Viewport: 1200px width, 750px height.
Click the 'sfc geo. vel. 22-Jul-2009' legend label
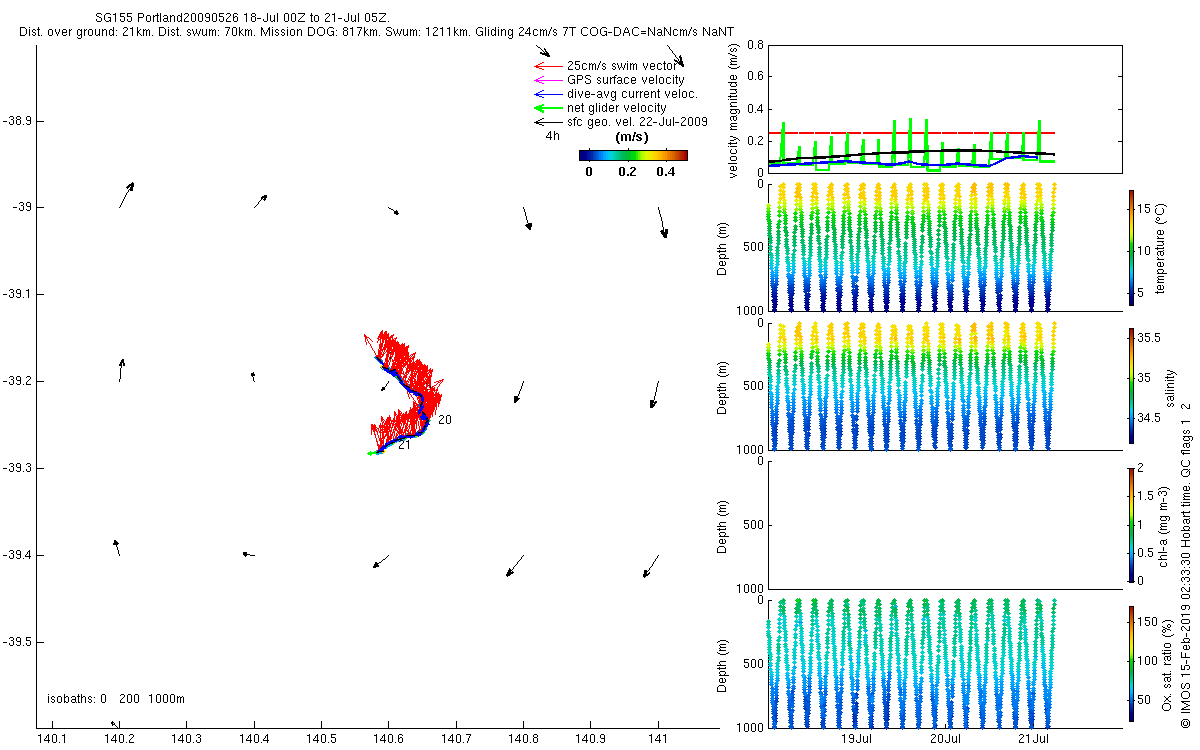pyautogui.click(x=638, y=122)
